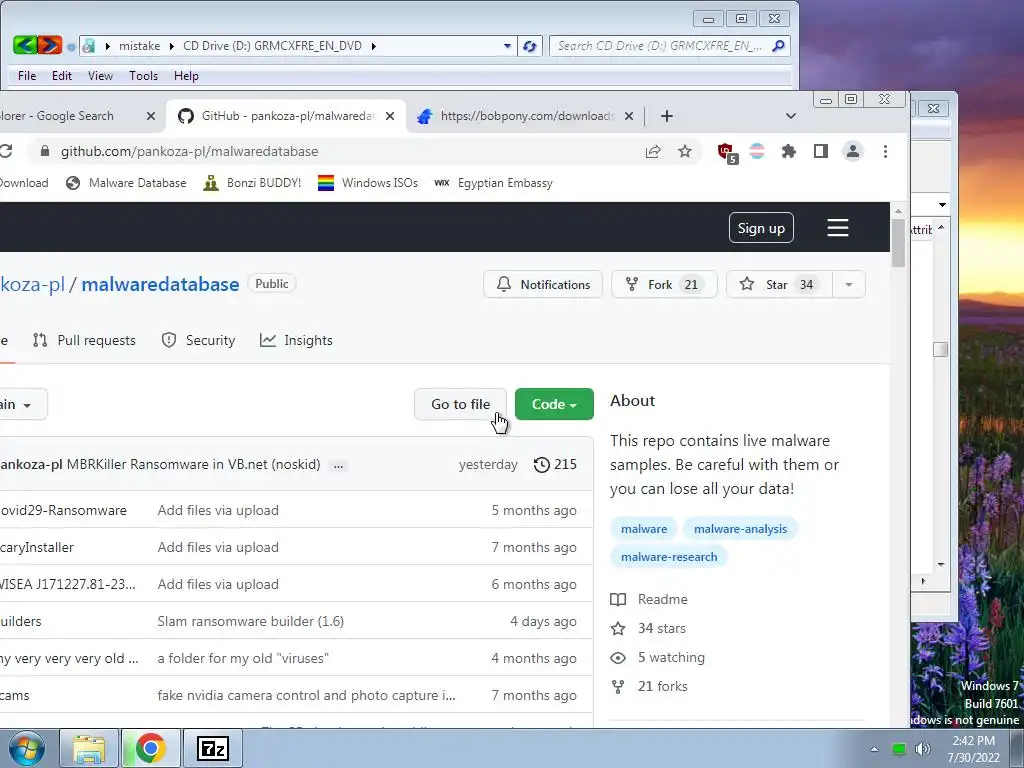The width and height of the screenshot is (1024, 768).
Task: Open the Windows Start orb
Action: [x=27, y=748]
